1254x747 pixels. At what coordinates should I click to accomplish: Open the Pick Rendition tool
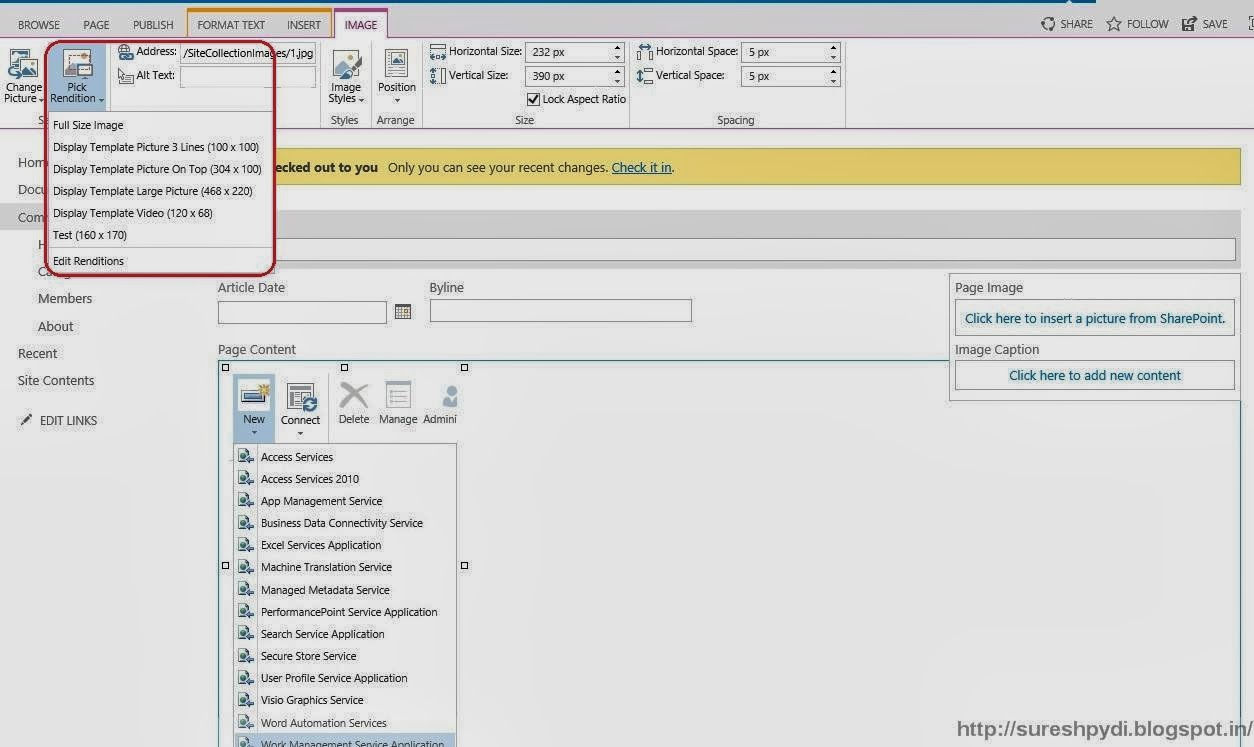point(77,77)
